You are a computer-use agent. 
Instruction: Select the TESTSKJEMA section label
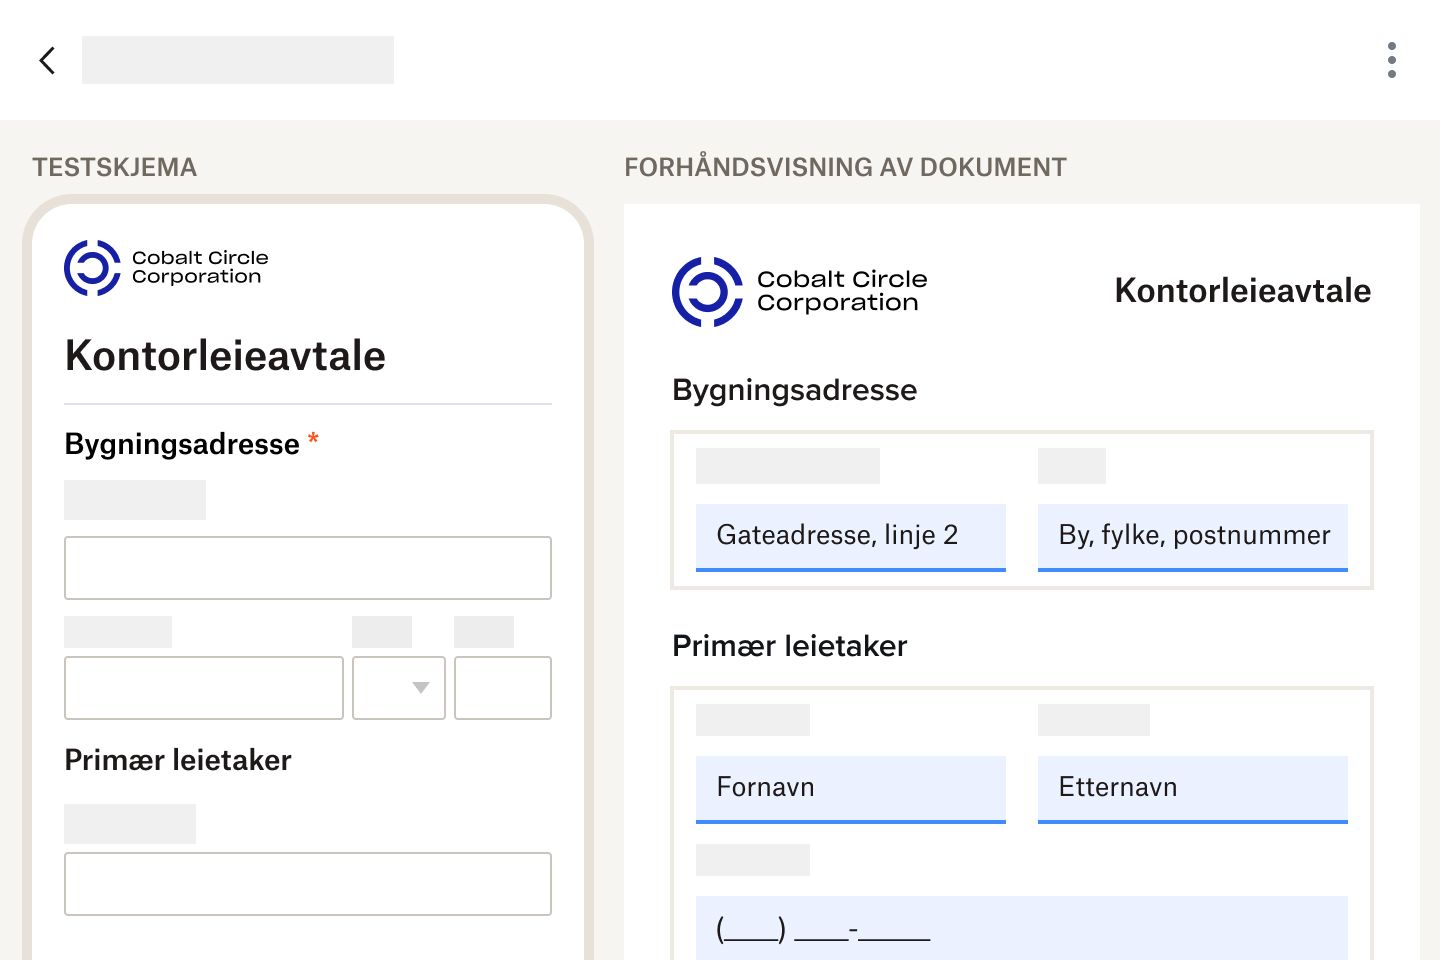point(114,167)
